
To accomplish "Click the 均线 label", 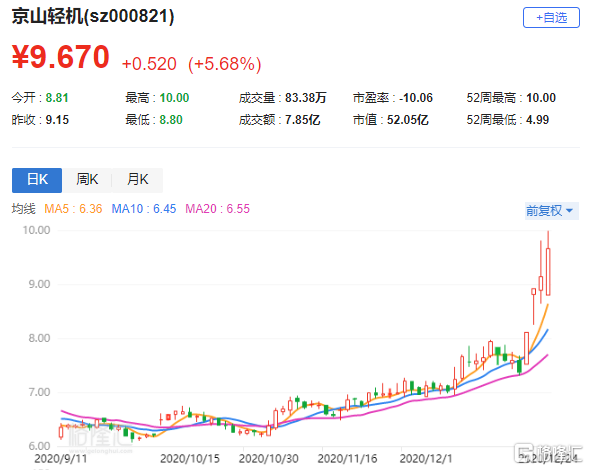I will [x=24, y=209].
